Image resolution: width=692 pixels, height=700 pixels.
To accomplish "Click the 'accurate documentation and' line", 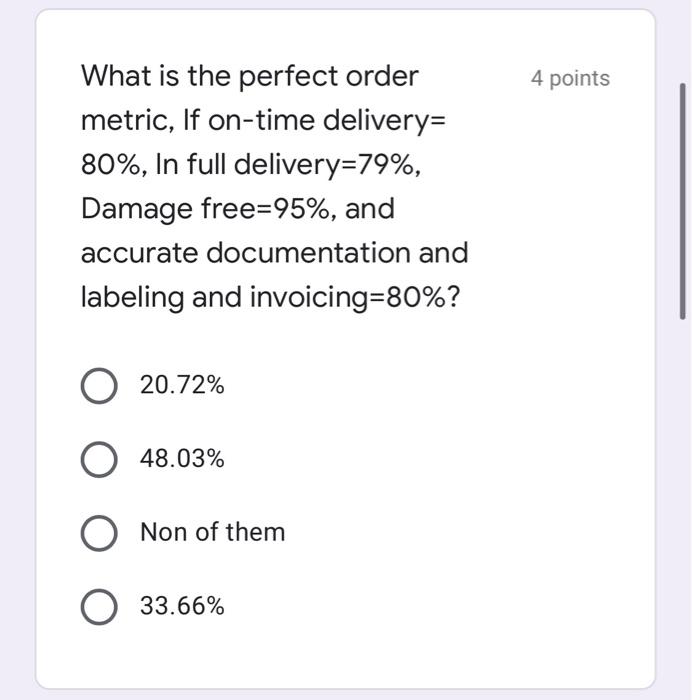I will click(x=274, y=253).
